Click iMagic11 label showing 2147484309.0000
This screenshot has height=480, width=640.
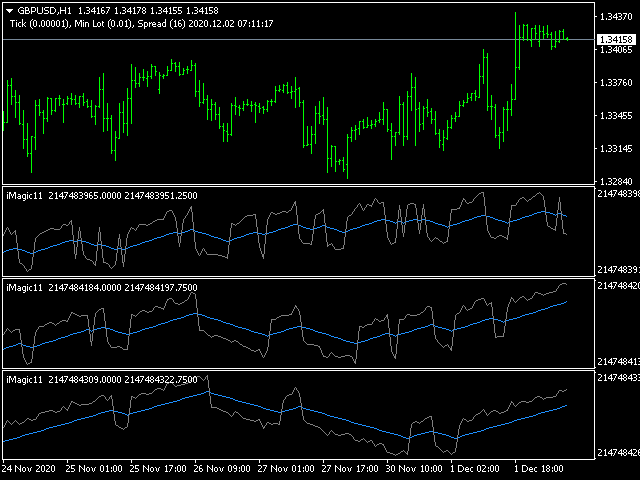tap(100, 380)
